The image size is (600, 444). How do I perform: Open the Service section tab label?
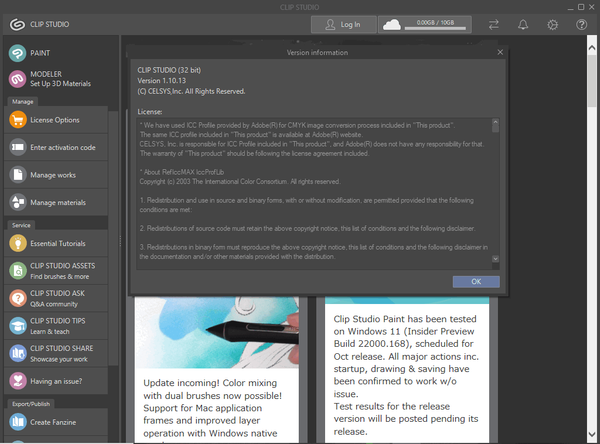[21, 225]
